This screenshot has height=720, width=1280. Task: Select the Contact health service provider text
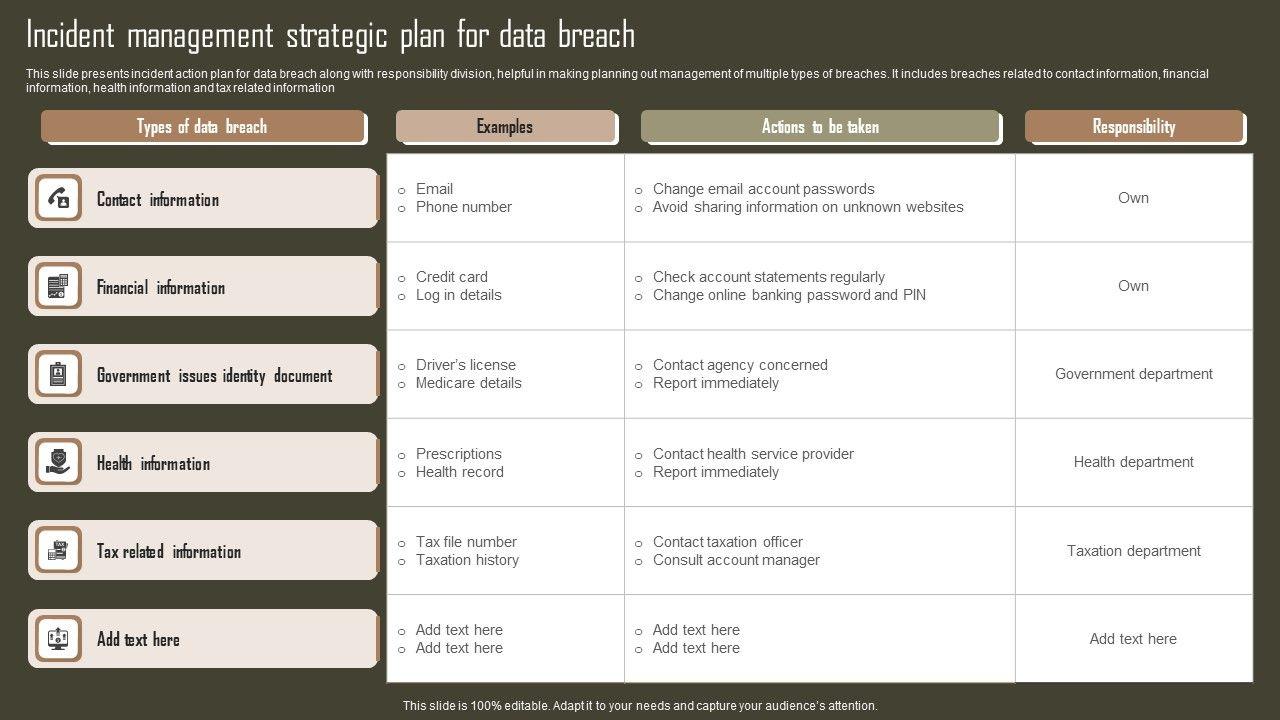pos(753,454)
